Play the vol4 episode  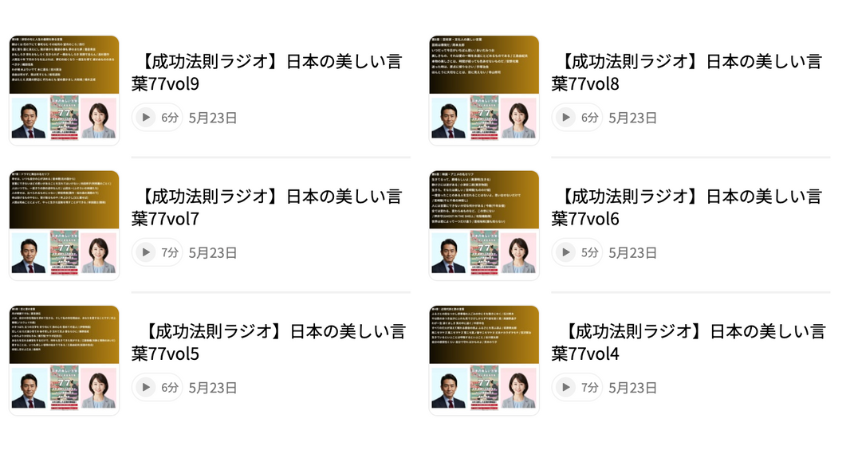pyautogui.click(x=565, y=388)
